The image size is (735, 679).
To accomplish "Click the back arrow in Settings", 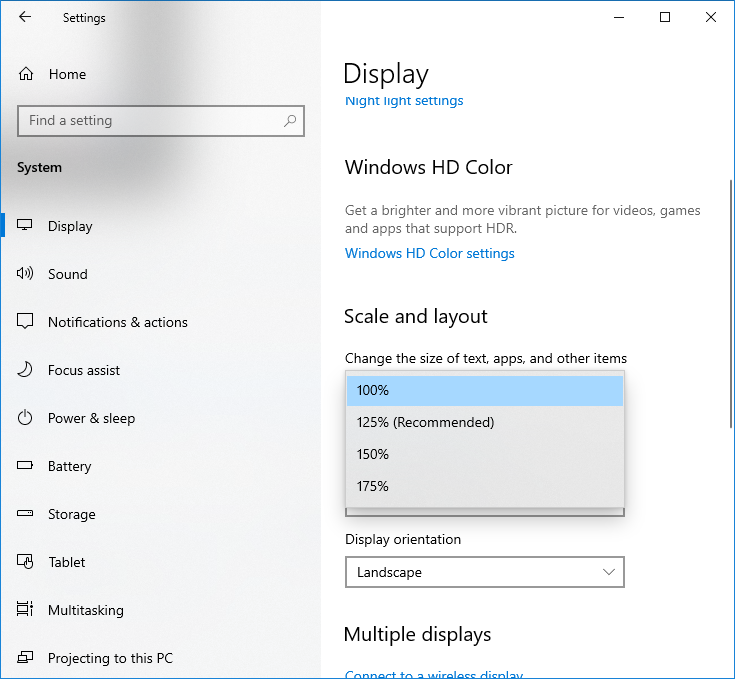I will (x=25, y=17).
